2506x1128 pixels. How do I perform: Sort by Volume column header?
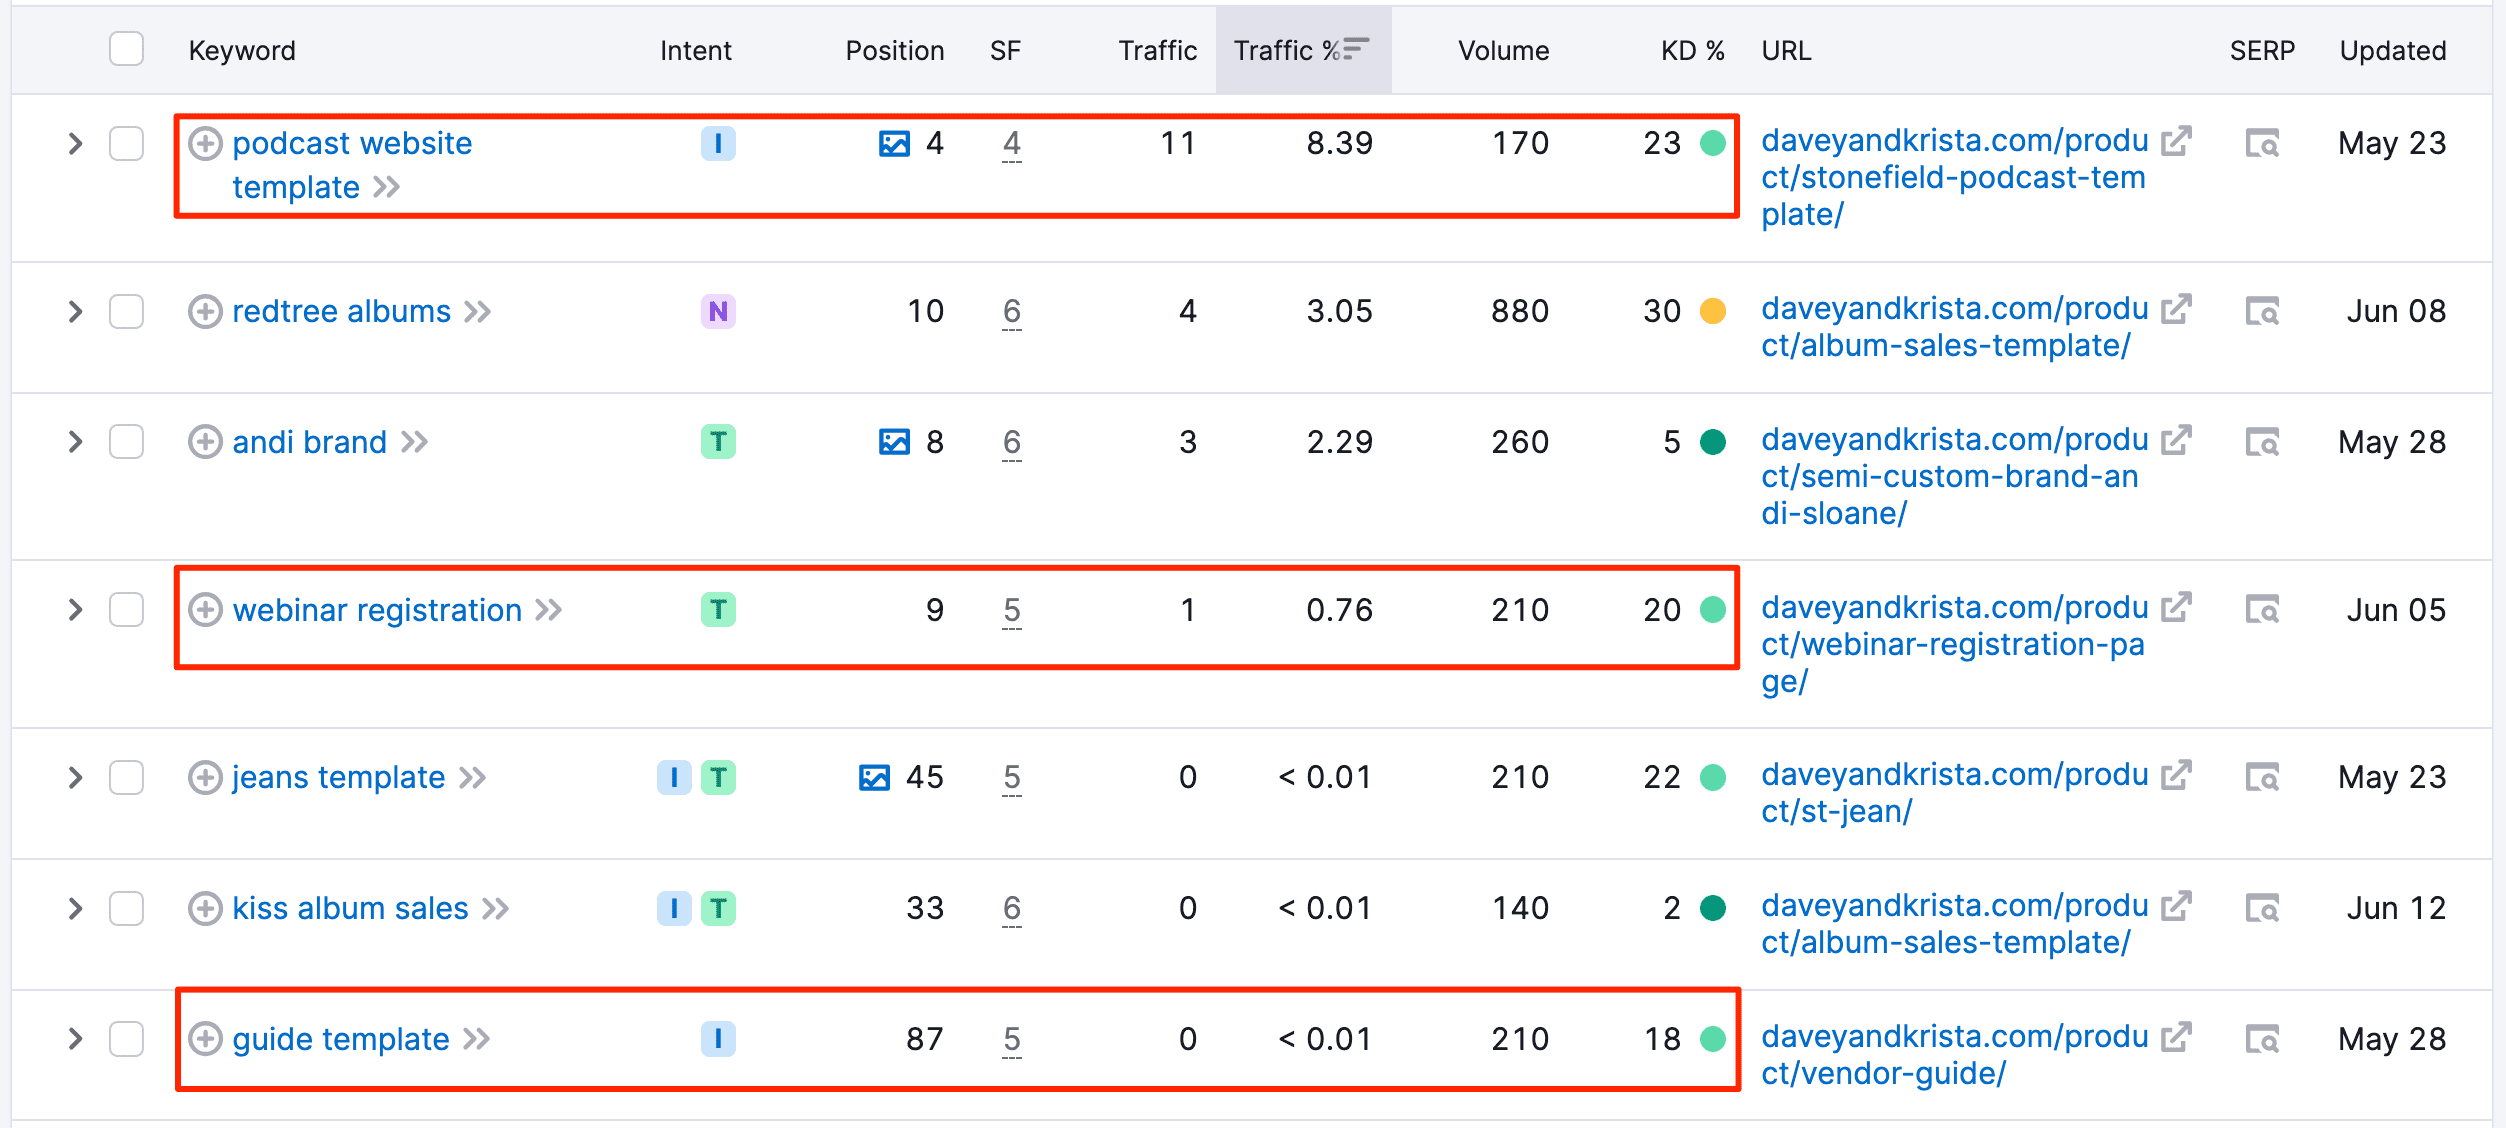click(1504, 50)
